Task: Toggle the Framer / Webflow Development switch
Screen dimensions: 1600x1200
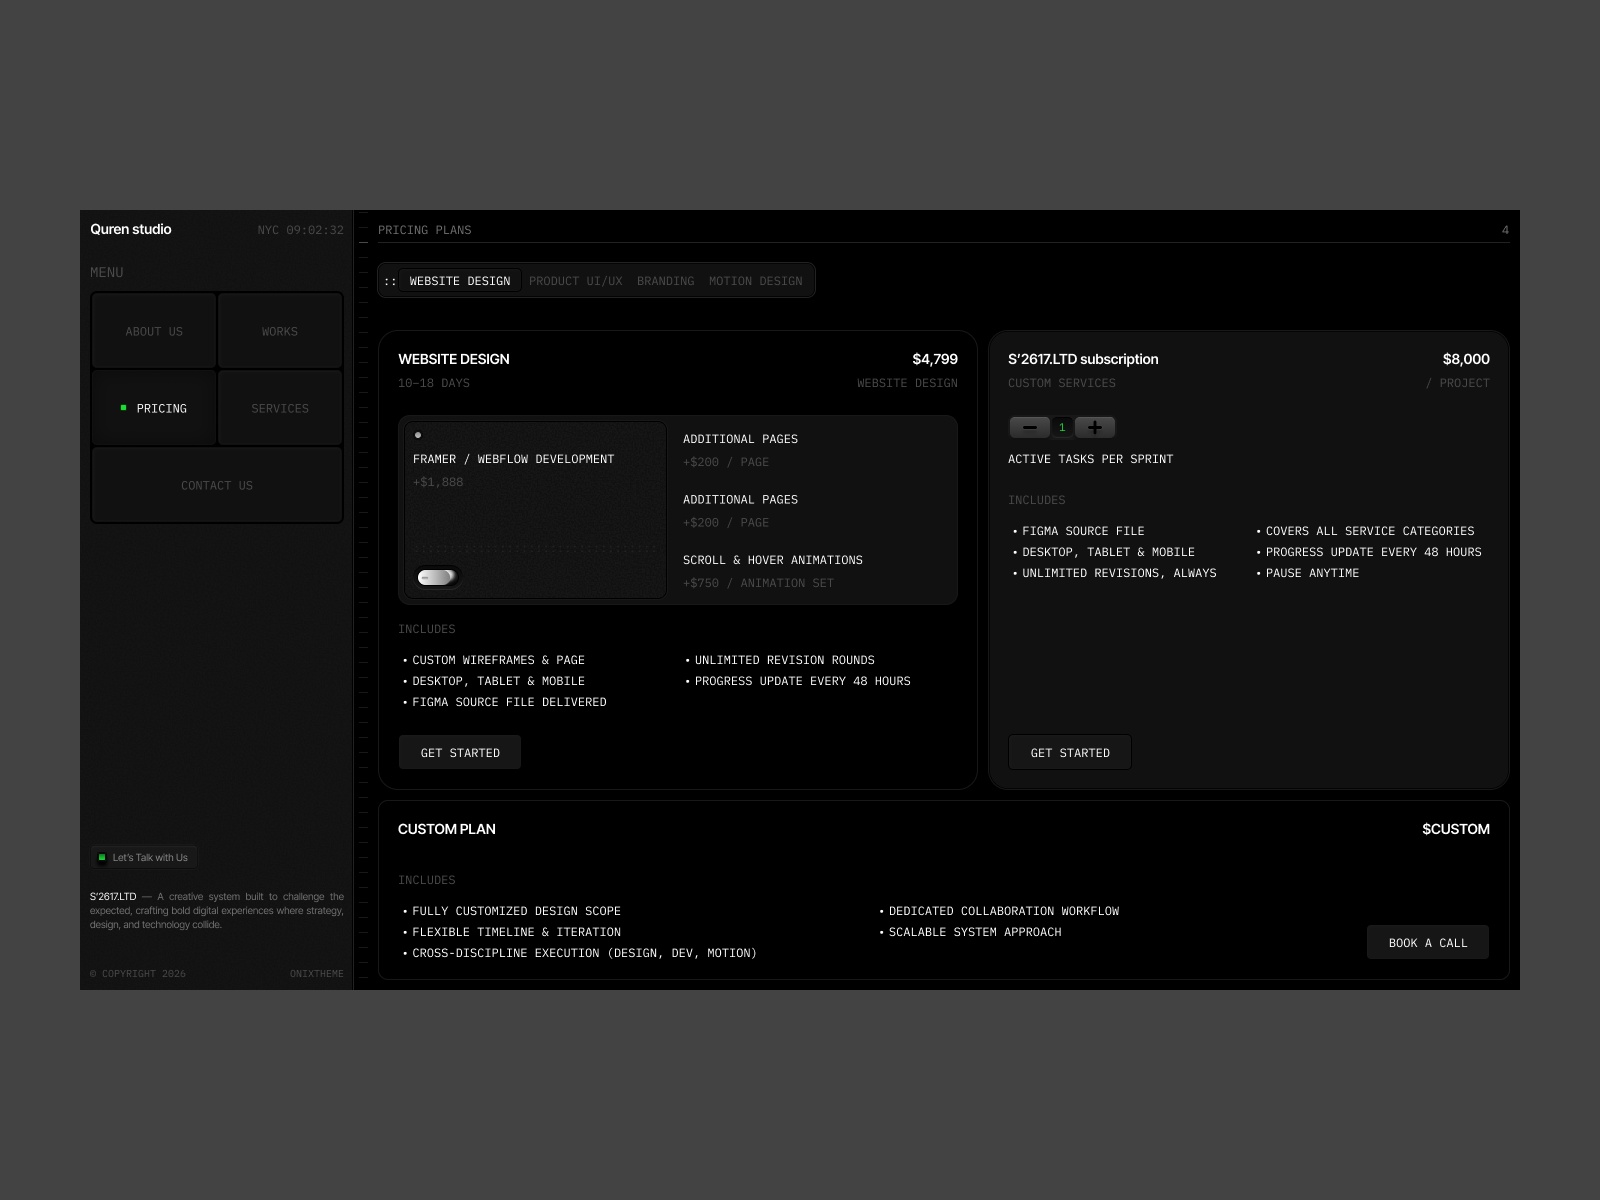Action: (x=437, y=577)
